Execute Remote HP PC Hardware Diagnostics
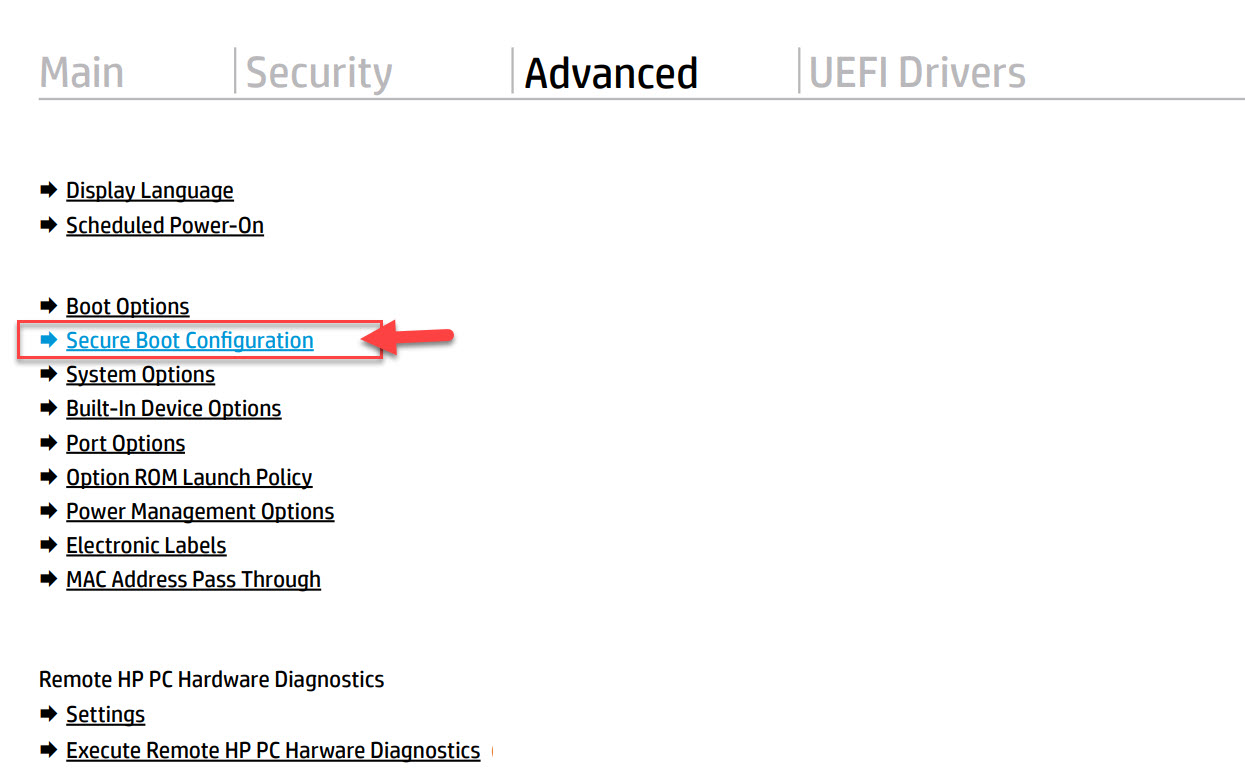1245x777 pixels. tap(272, 750)
